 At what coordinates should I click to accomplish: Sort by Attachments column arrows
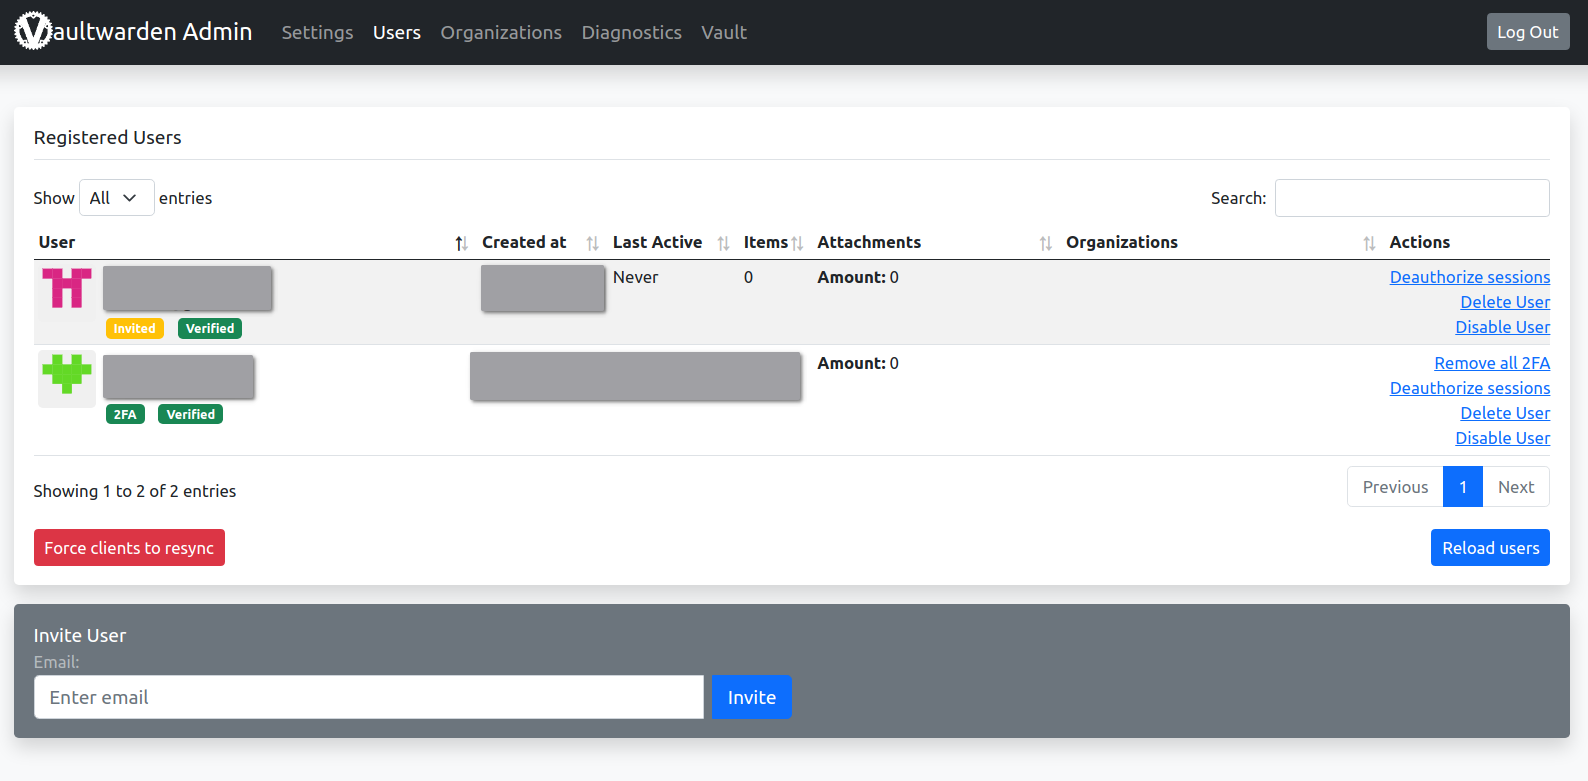[x=1045, y=243]
